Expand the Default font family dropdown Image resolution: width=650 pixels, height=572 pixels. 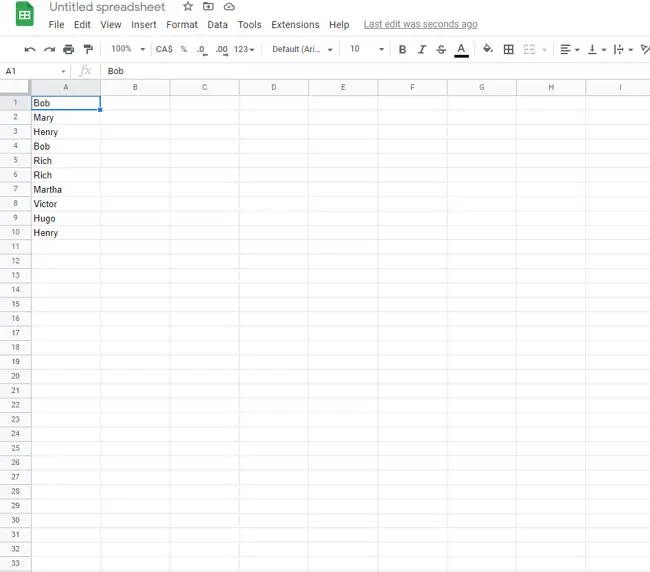[x=302, y=49]
